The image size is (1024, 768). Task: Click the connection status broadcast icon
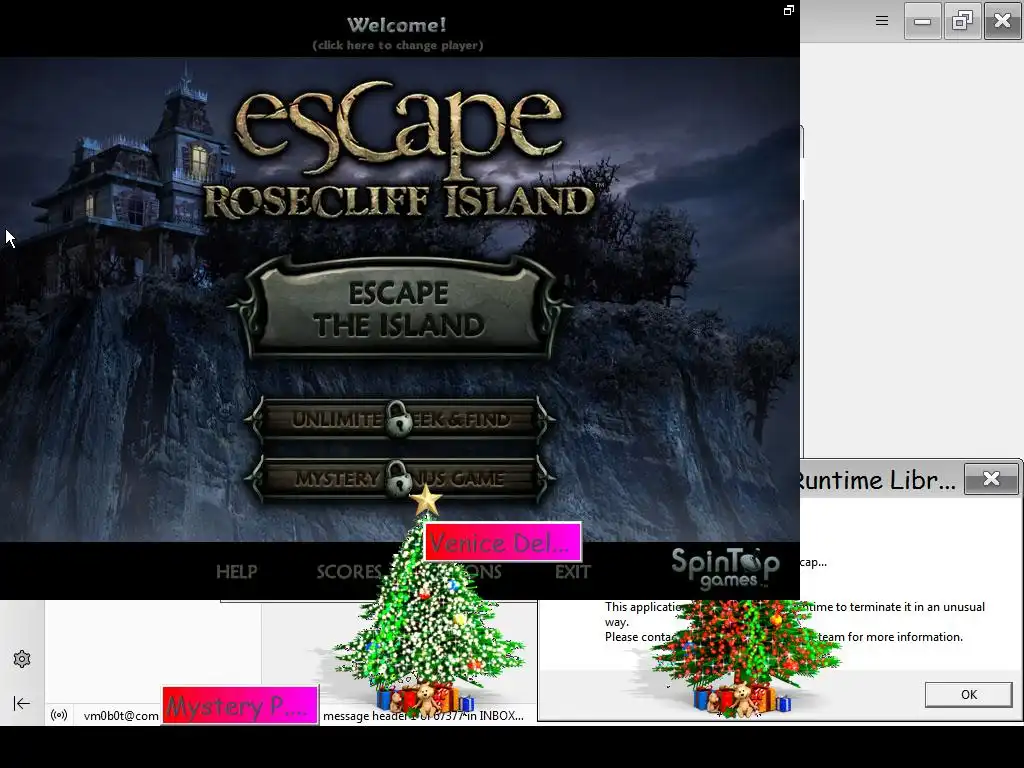59,715
